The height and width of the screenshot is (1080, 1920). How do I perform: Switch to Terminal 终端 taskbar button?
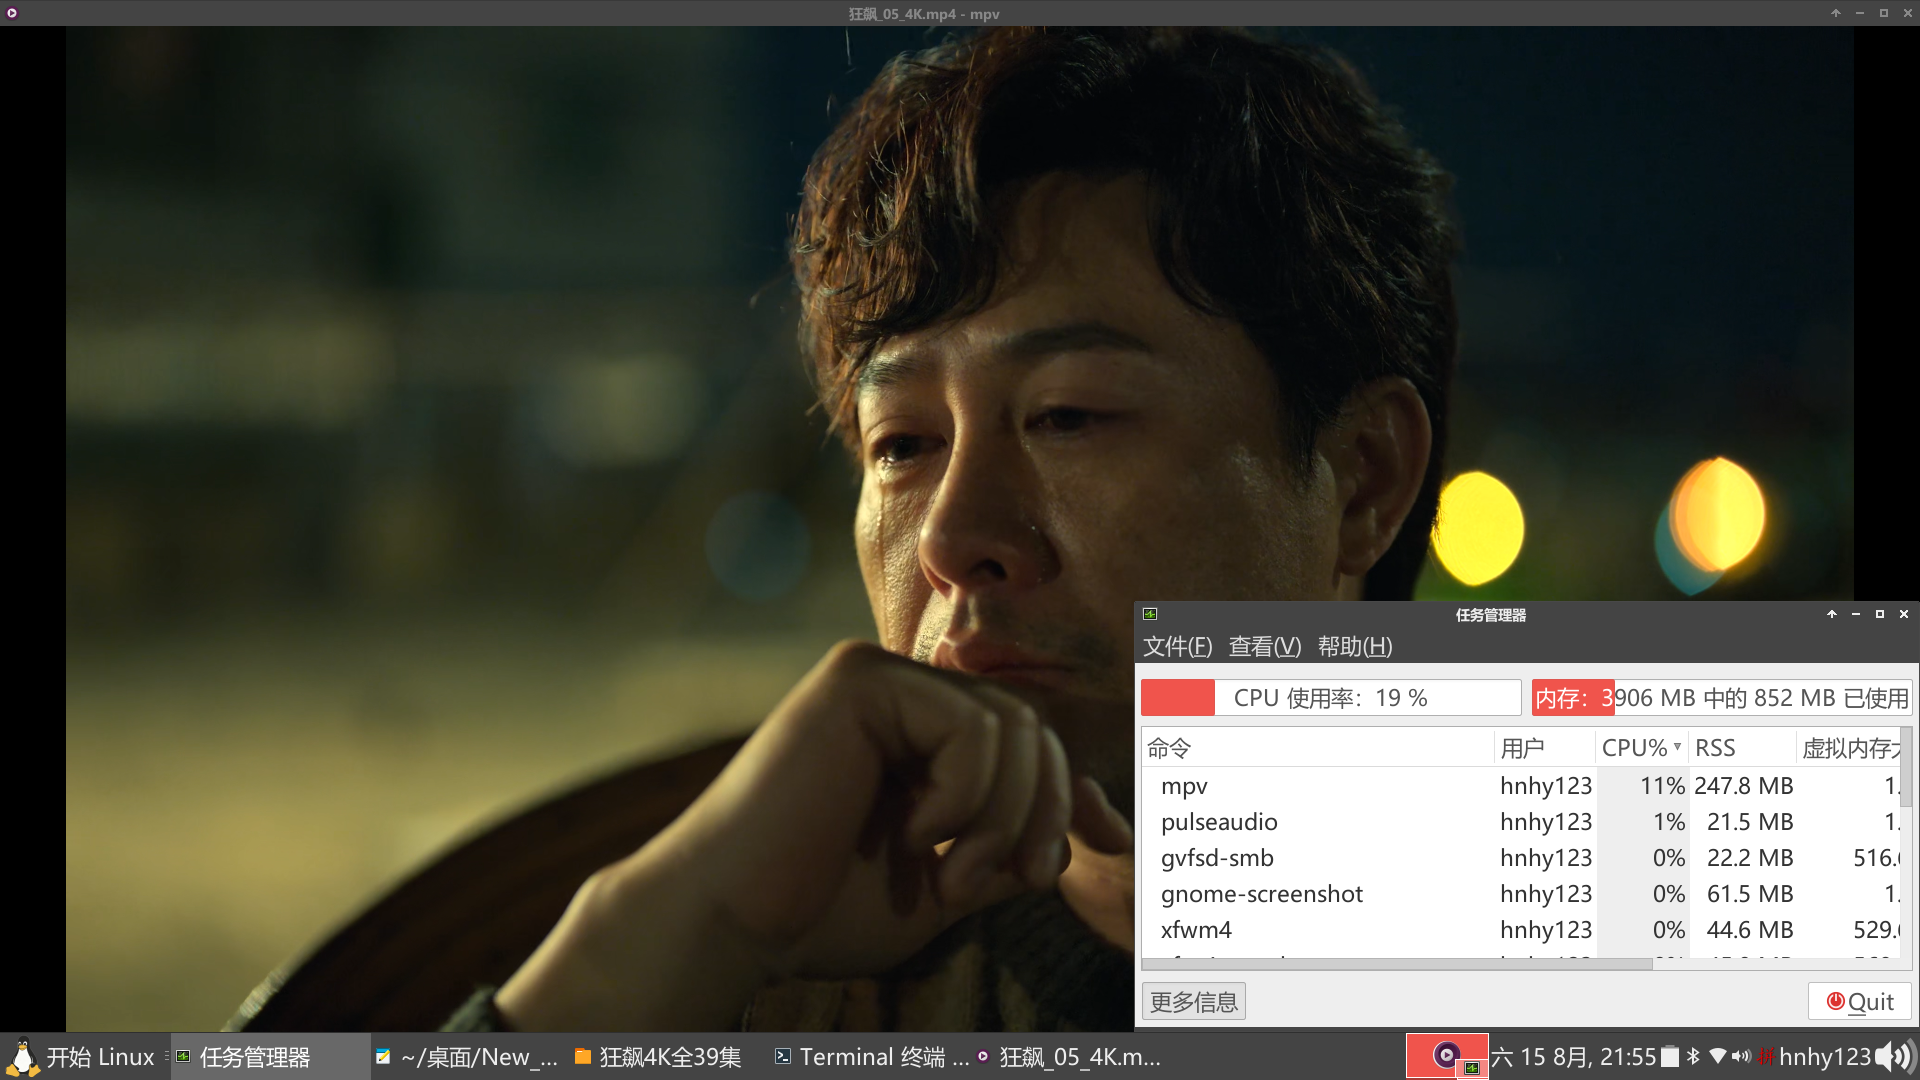[871, 1057]
